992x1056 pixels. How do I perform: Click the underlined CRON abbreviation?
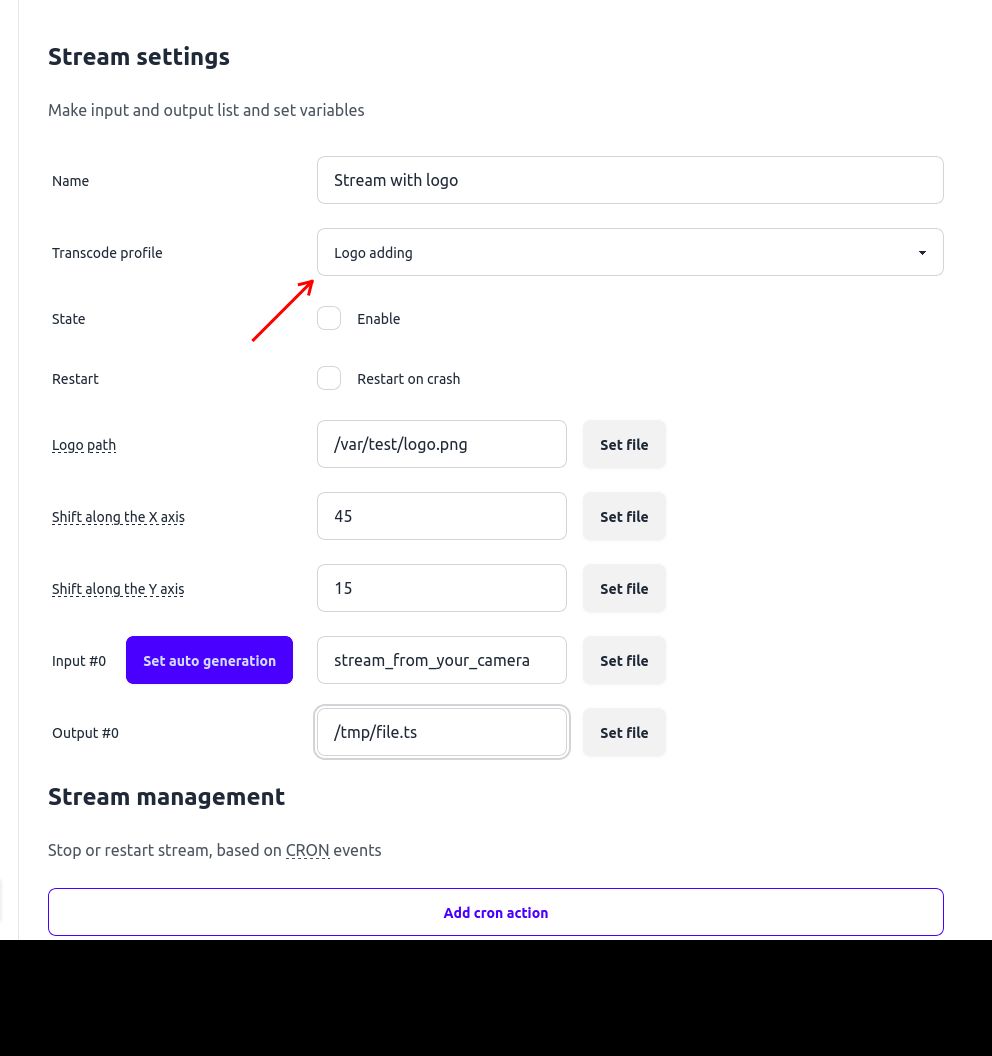pyautogui.click(x=307, y=850)
